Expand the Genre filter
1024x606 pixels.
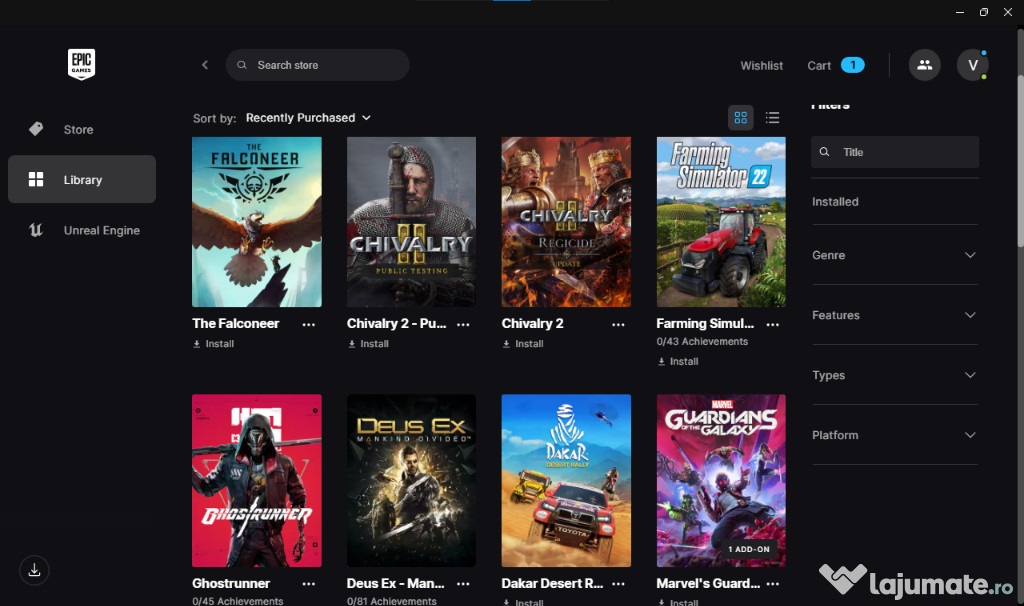[x=895, y=255]
